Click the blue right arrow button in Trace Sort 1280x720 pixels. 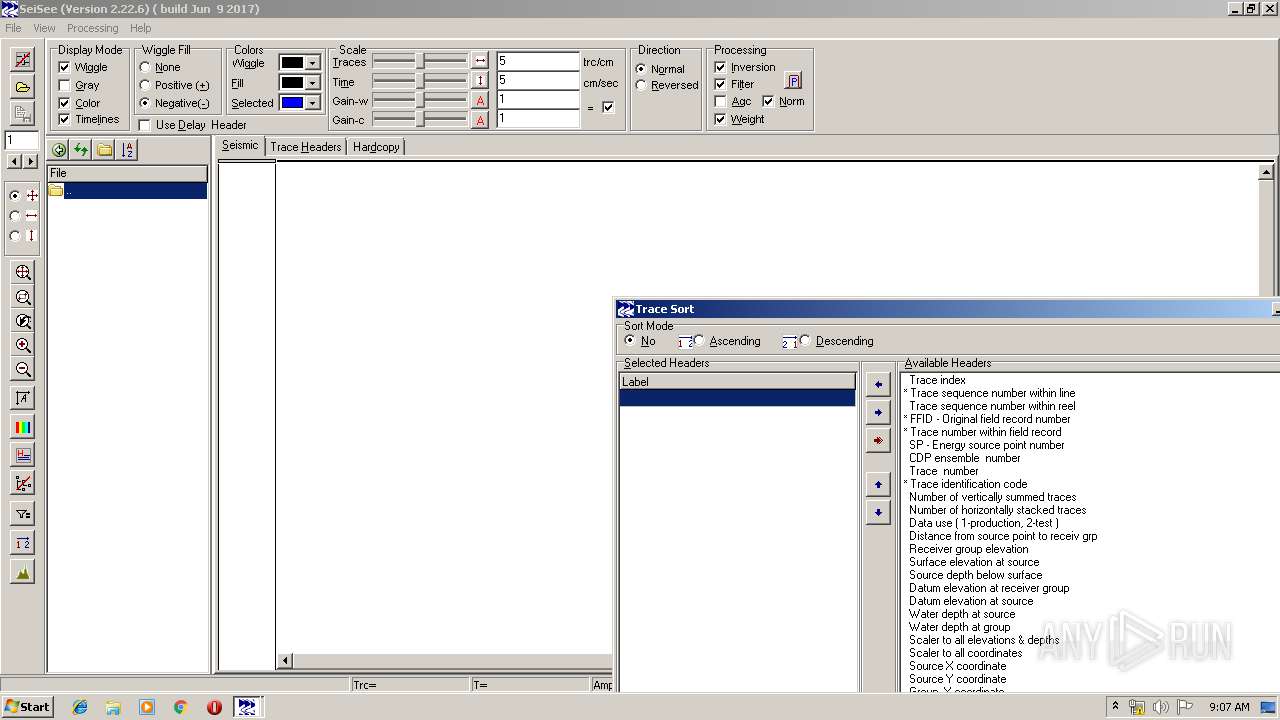tap(878, 412)
